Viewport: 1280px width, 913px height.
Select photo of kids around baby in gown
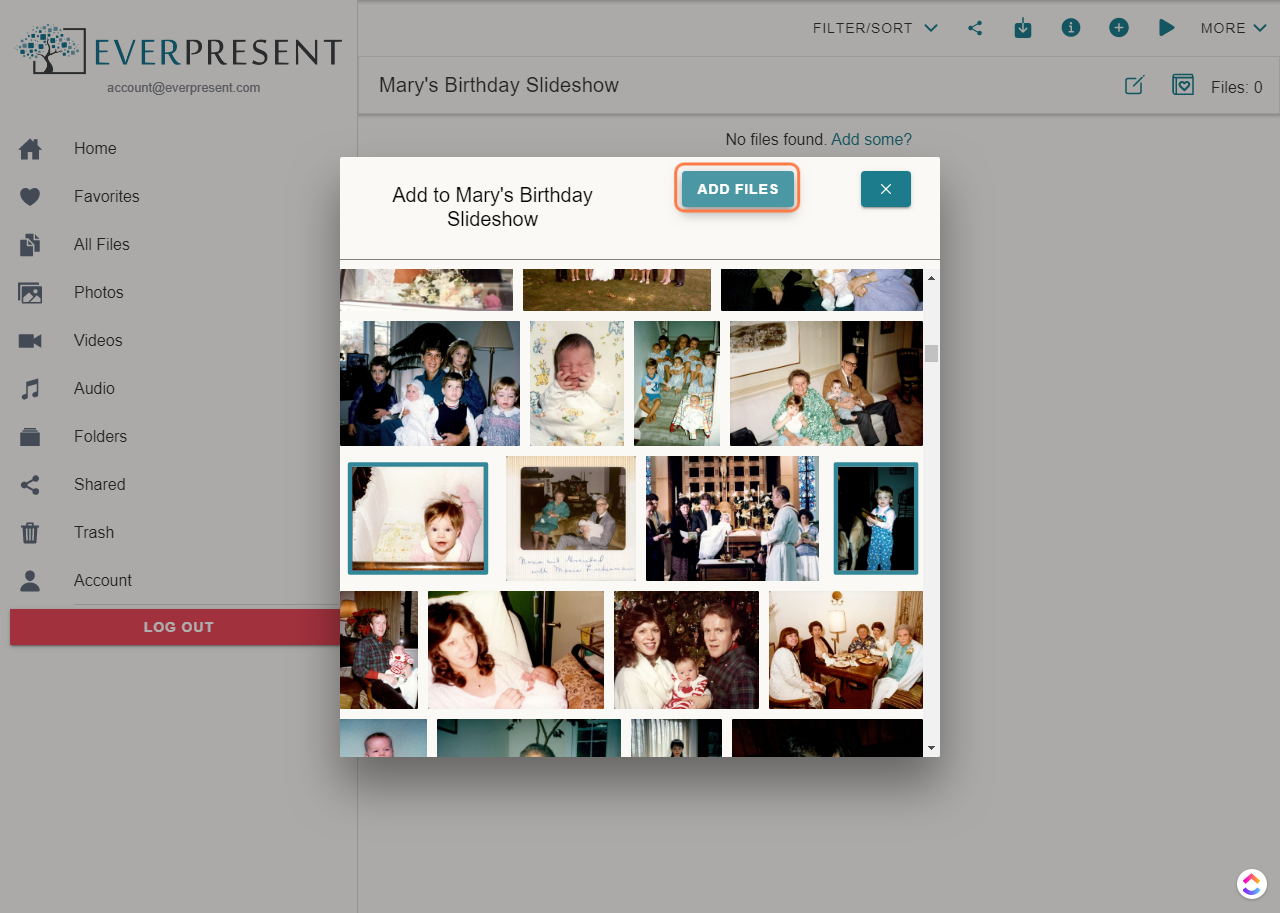pos(430,383)
